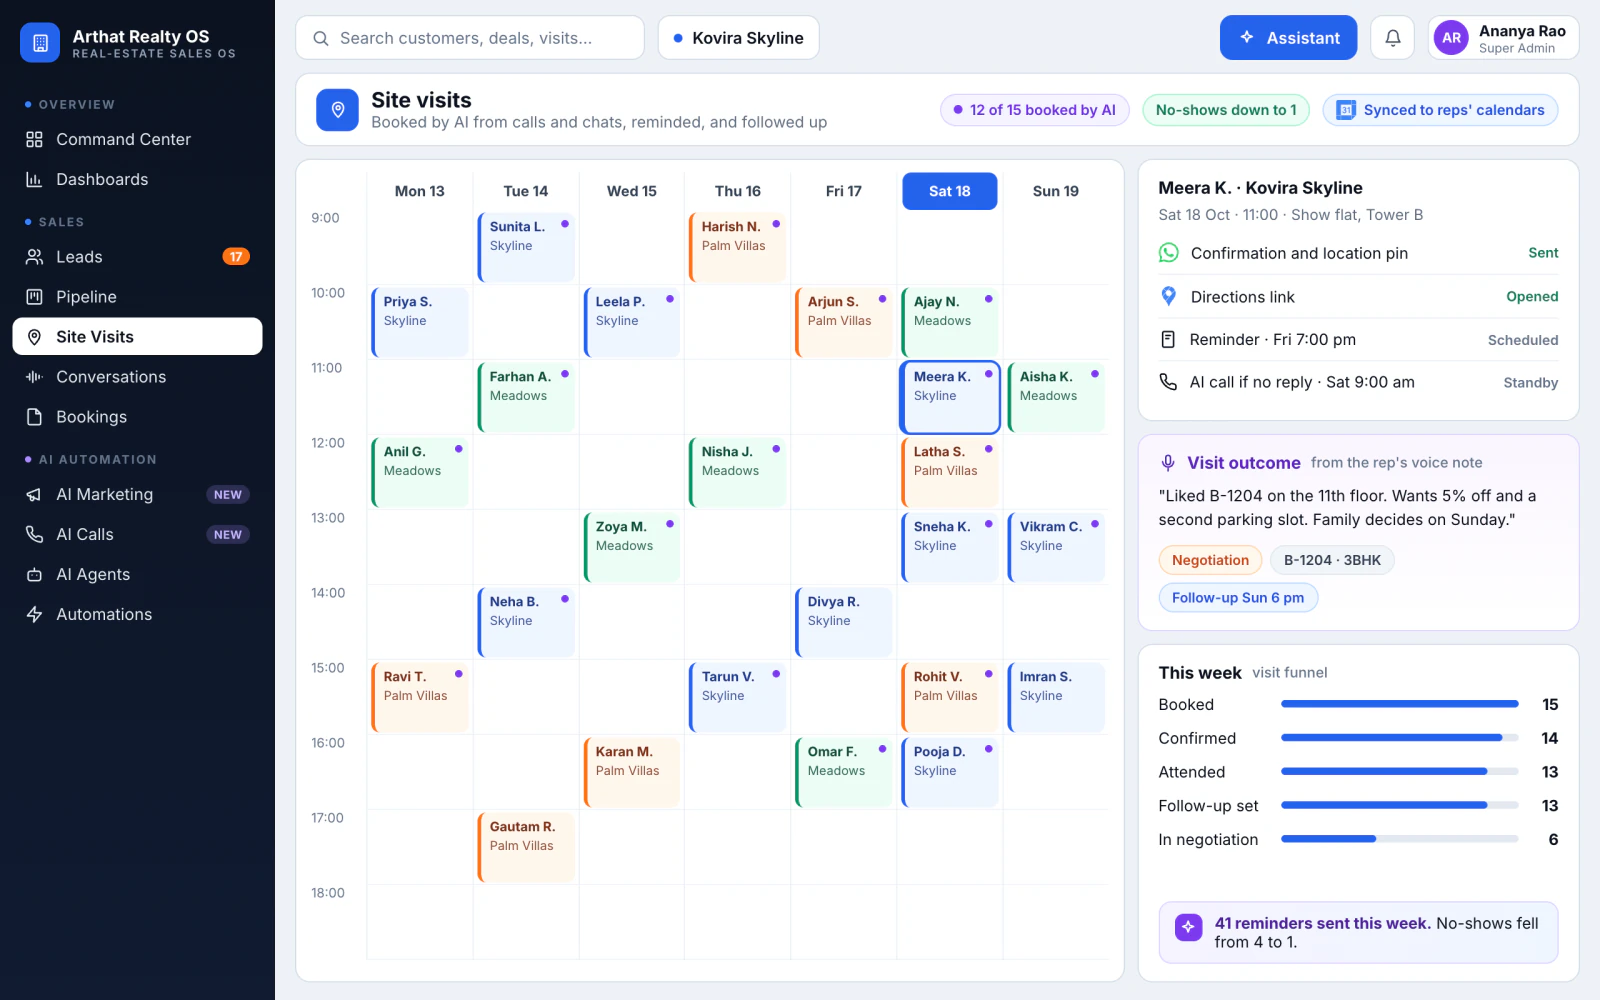Open notifications bell icon
This screenshot has height=1000, width=1600.
pos(1392,38)
